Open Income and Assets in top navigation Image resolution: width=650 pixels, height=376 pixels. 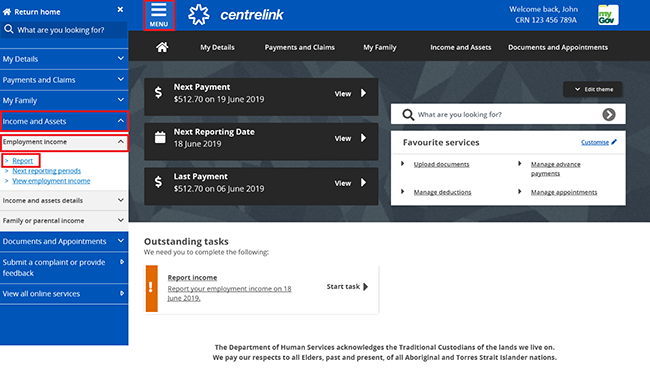point(461,47)
